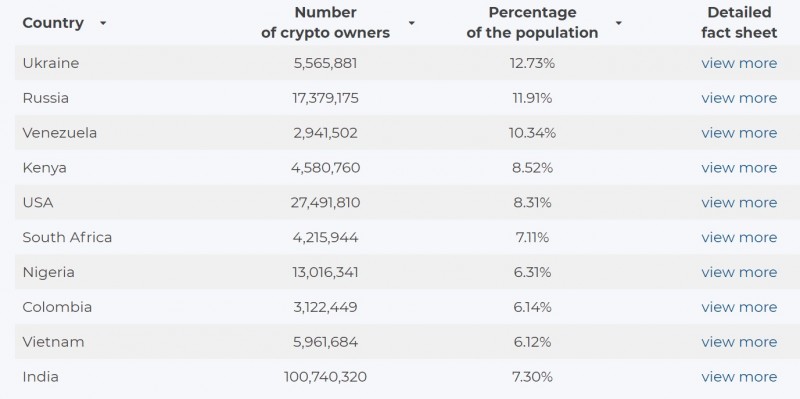
Task: Click the Country column sort arrow
Action: pos(103,23)
